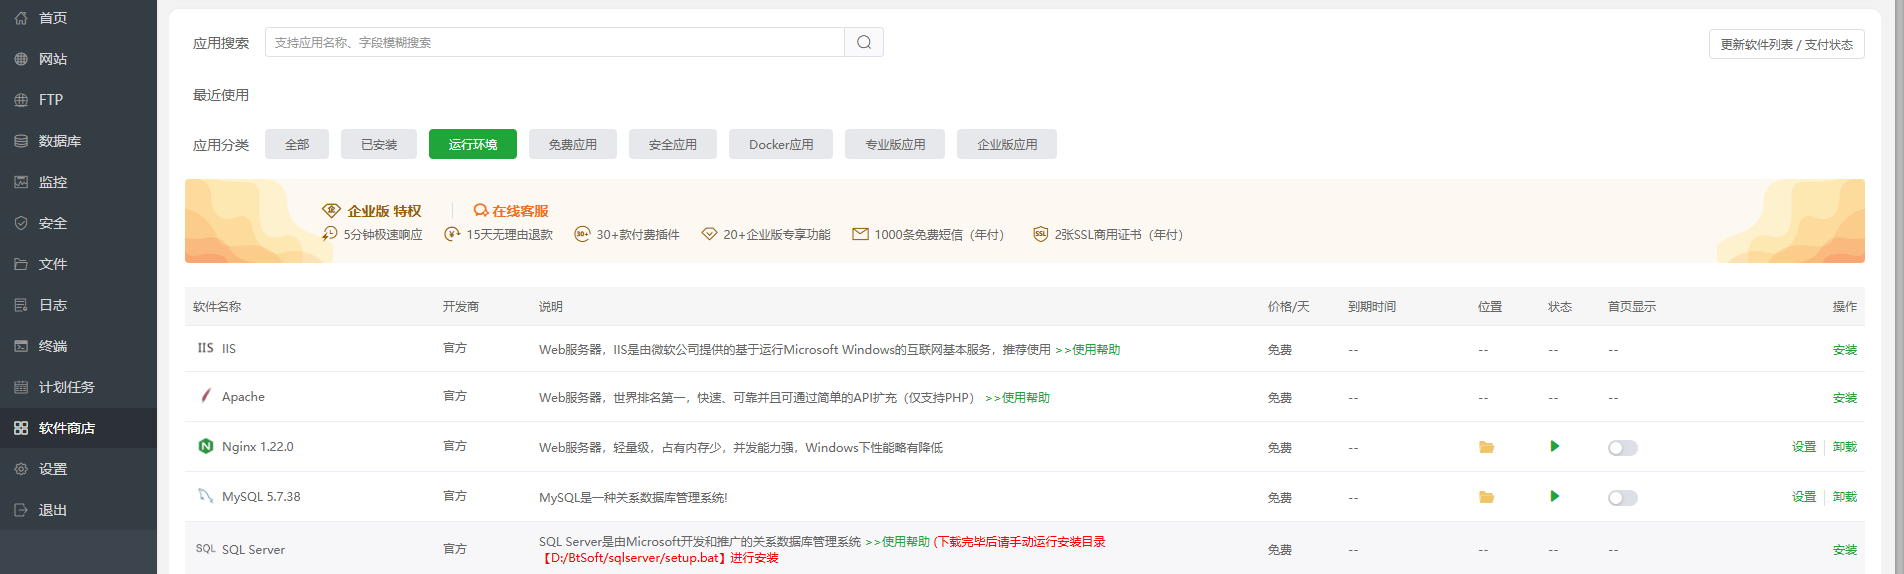The width and height of the screenshot is (1904, 574).
Task: Select the 安全应用 category tab
Action: tap(673, 144)
